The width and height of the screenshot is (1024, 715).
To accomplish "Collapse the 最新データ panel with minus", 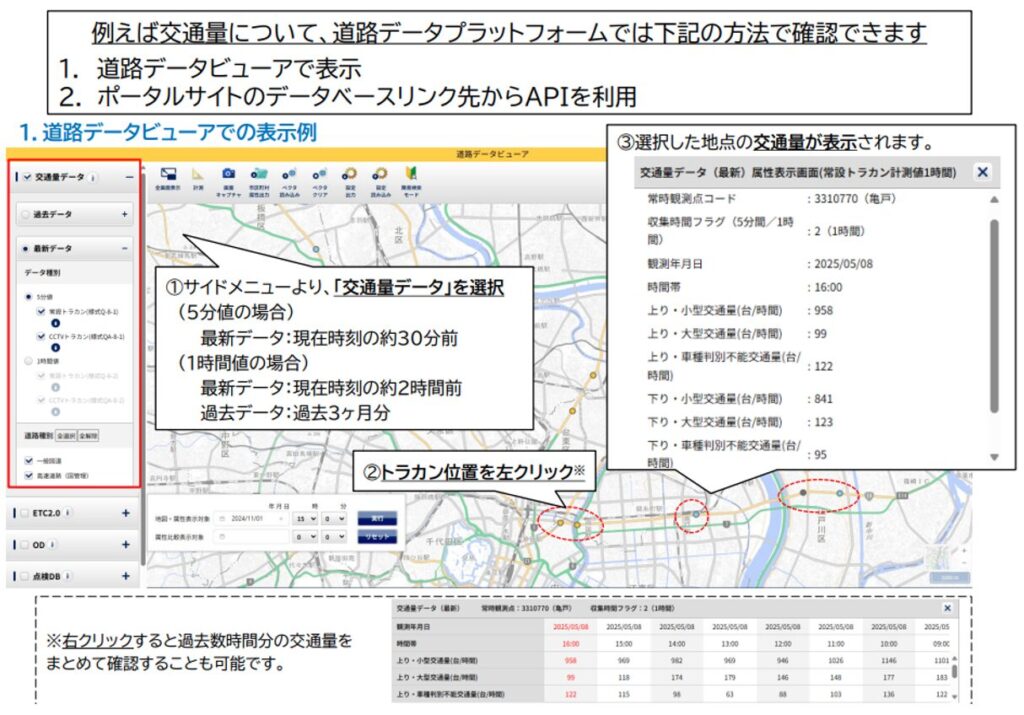I will [x=125, y=249].
